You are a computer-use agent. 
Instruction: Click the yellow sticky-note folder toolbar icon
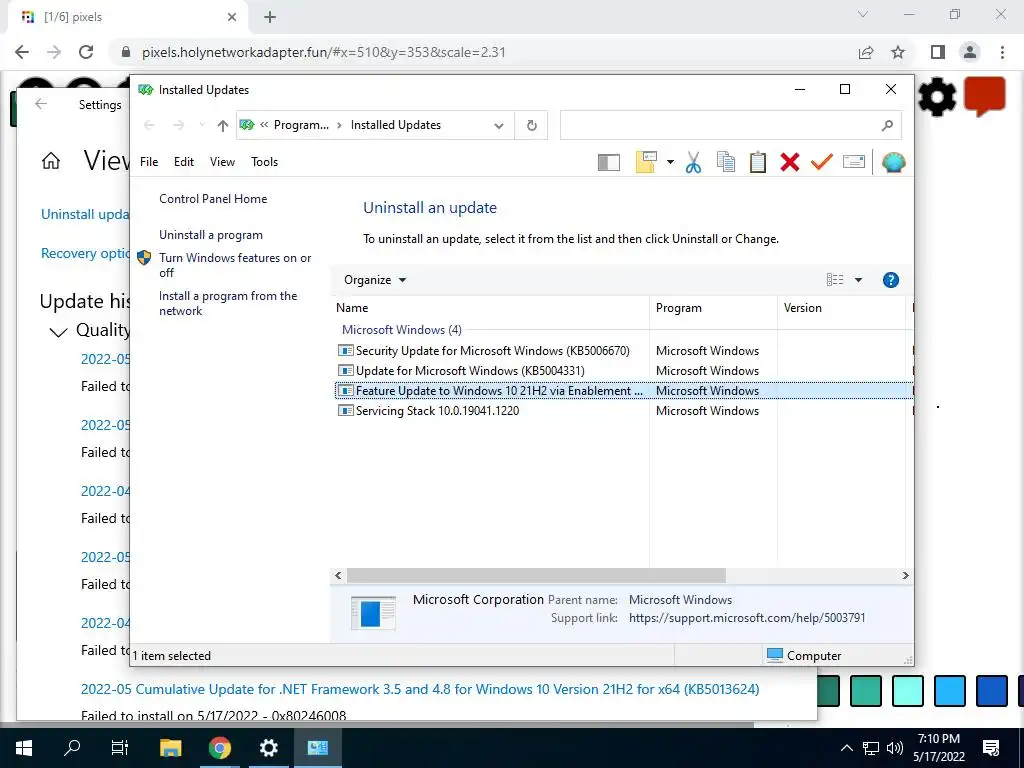(646, 162)
